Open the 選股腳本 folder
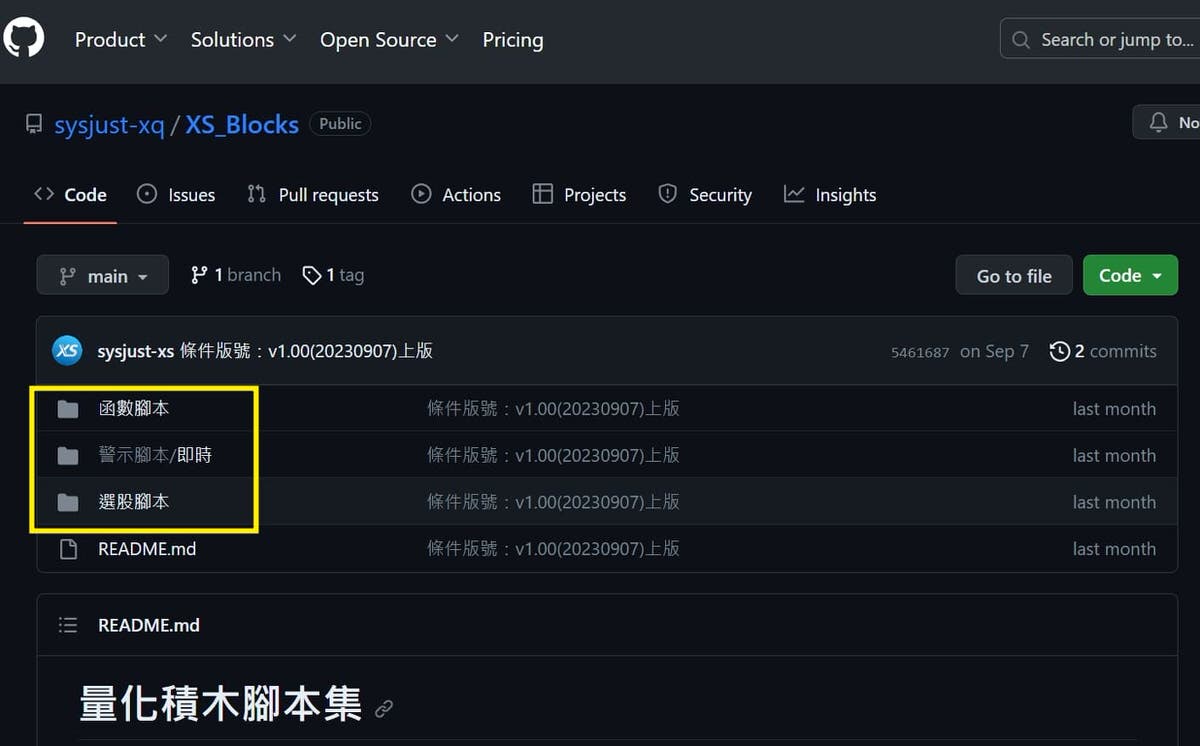1200x746 pixels. 134,502
